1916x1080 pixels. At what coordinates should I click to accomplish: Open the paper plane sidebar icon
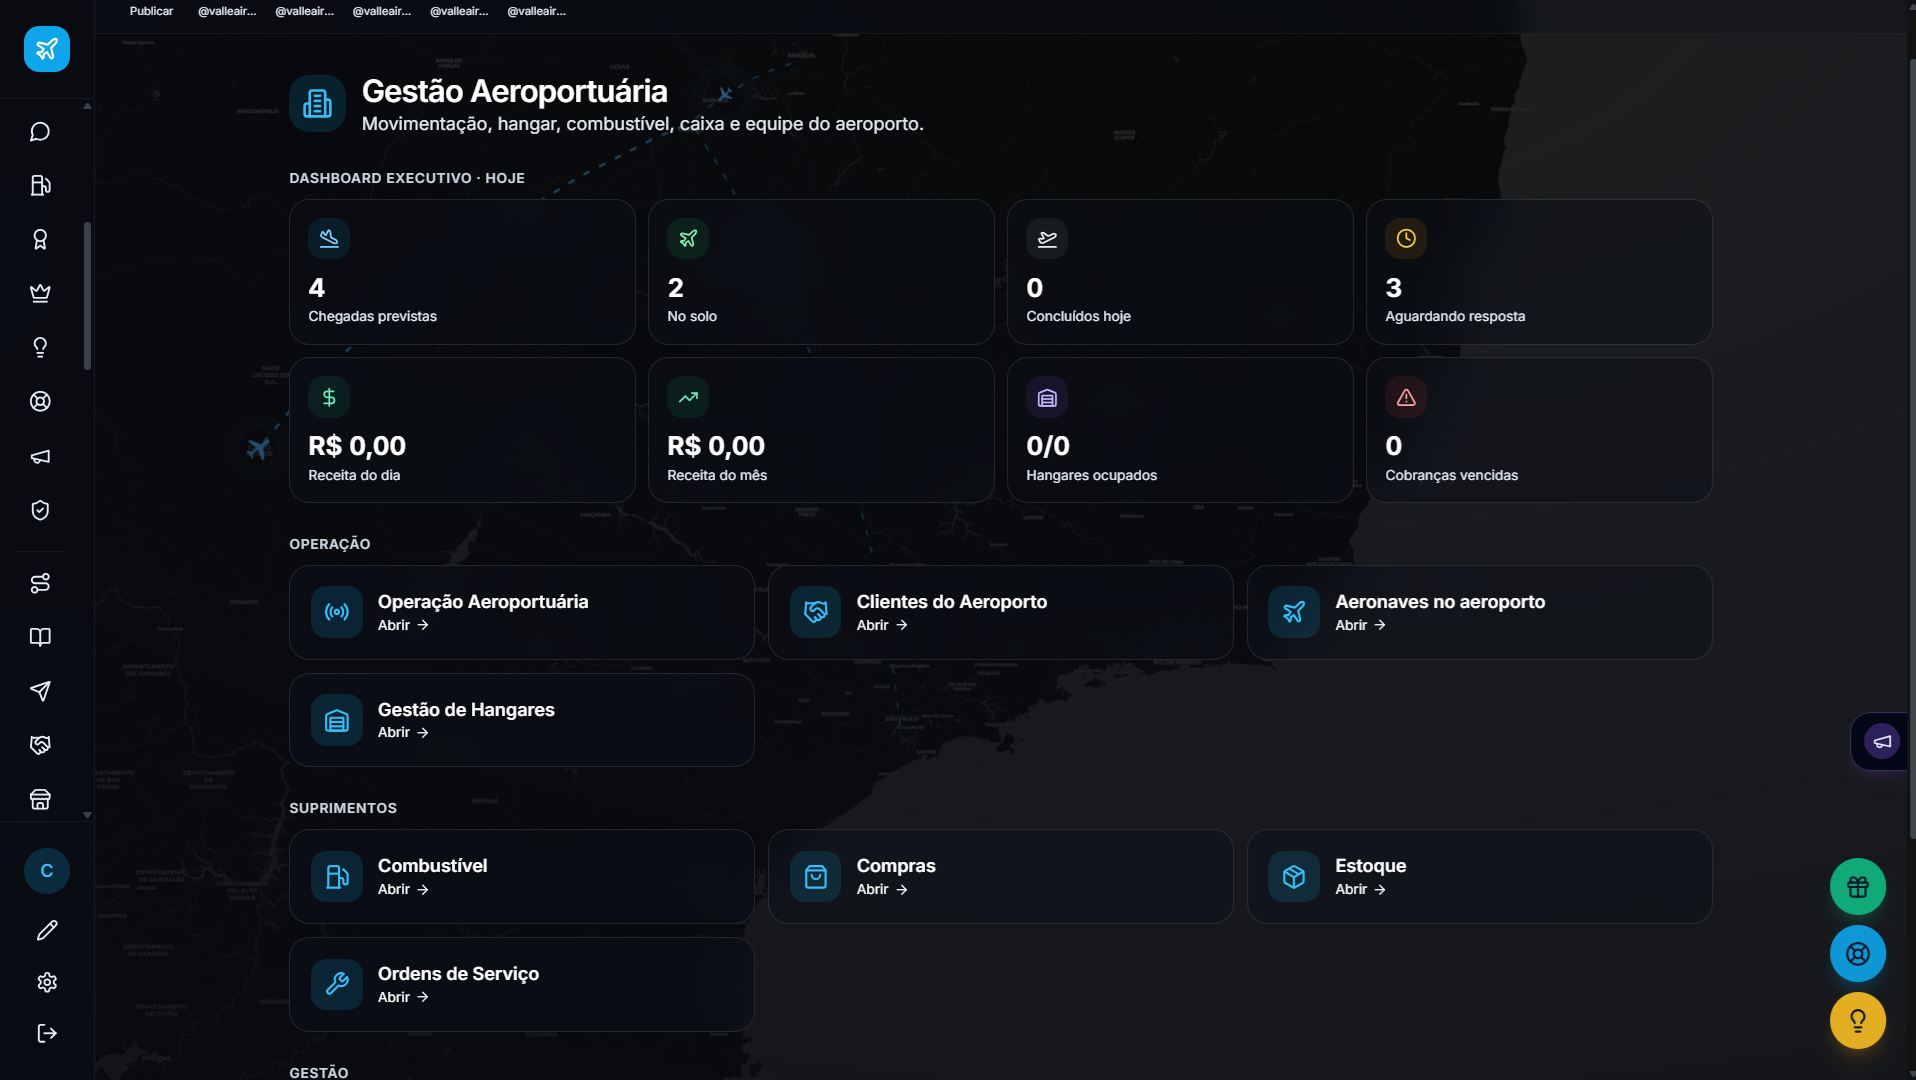(40, 691)
